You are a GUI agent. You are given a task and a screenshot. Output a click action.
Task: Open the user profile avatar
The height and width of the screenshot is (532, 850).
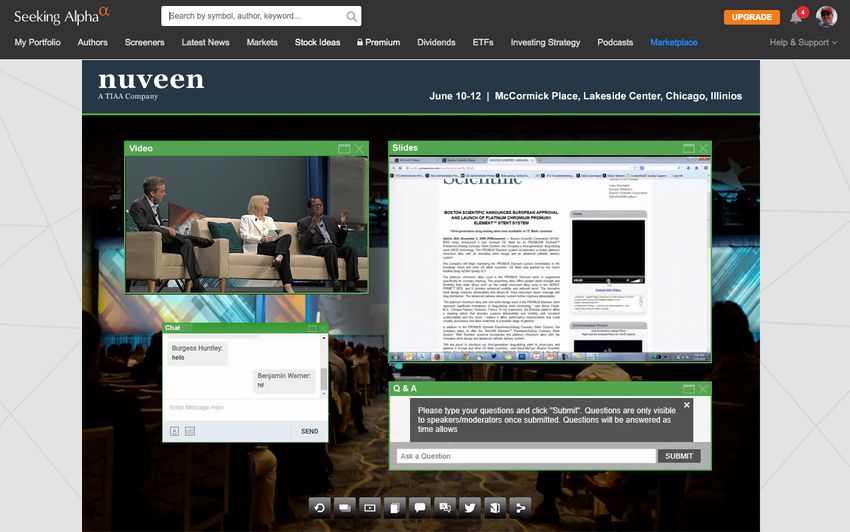827,16
